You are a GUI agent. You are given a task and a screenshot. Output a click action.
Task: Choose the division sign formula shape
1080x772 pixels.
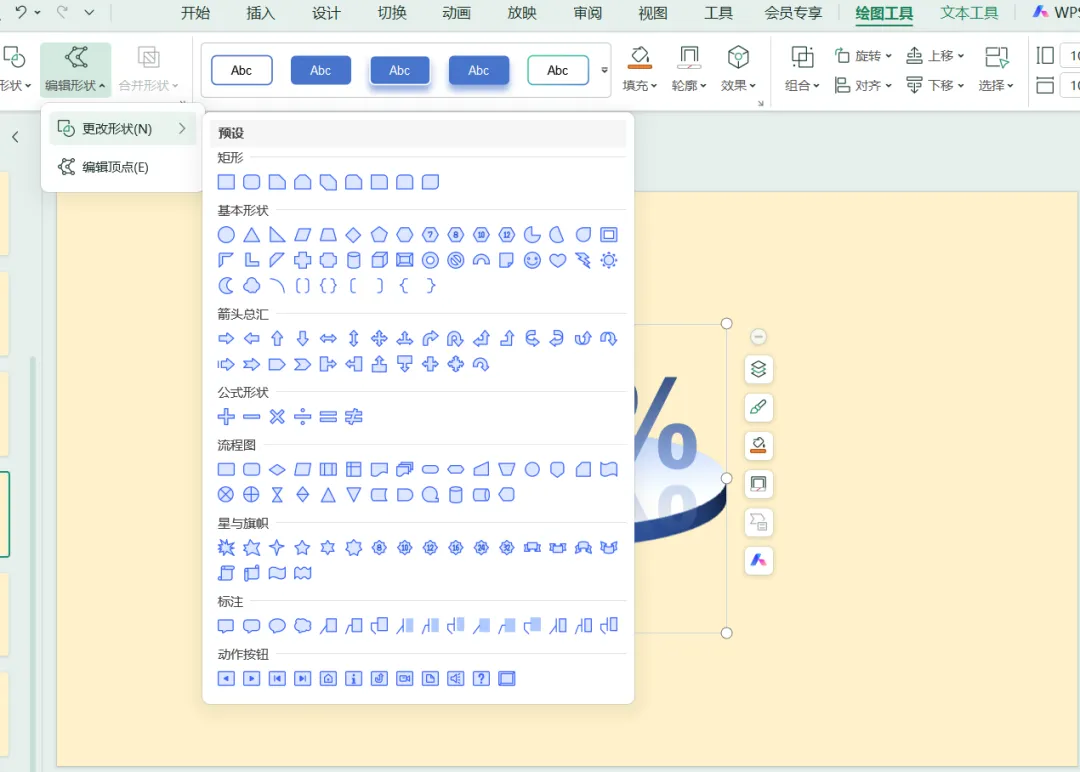(x=302, y=417)
